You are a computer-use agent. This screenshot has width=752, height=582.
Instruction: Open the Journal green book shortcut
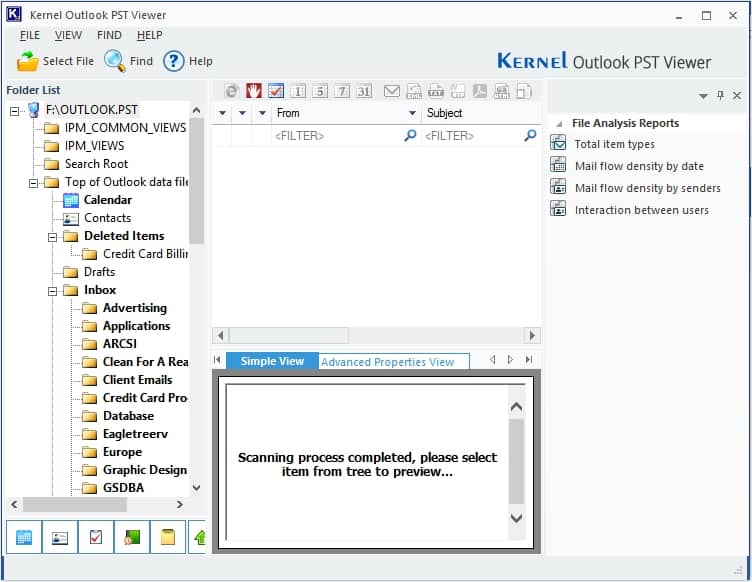132,537
